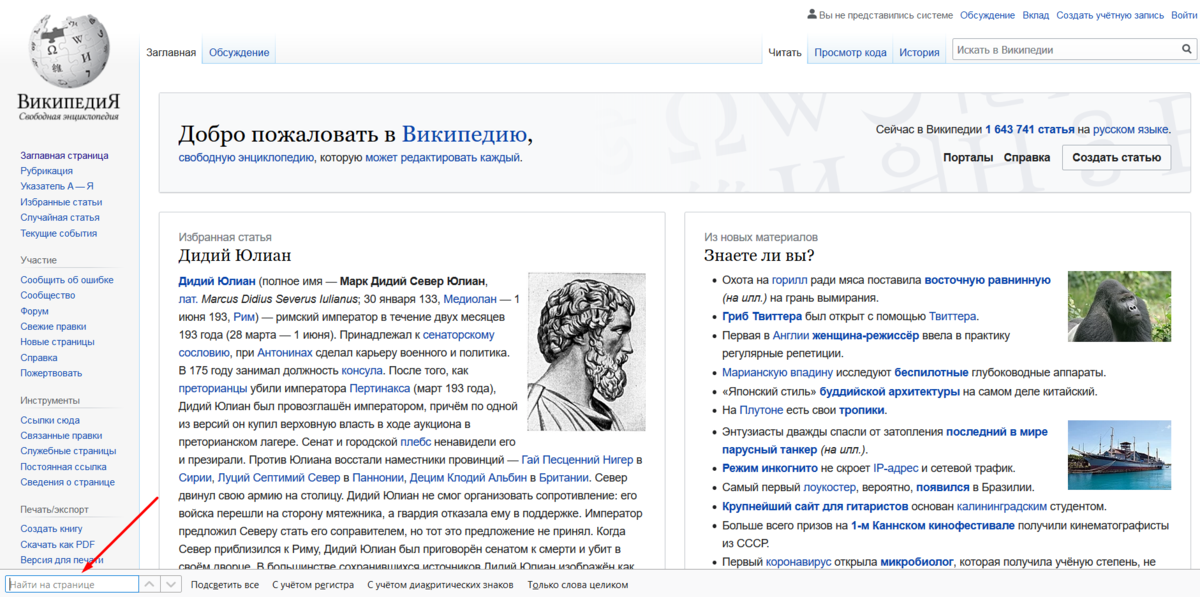Switch to the 'Просмотр кода' tab
Image resolution: width=1200 pixels, height=597 pixels.
click(850, 53)
